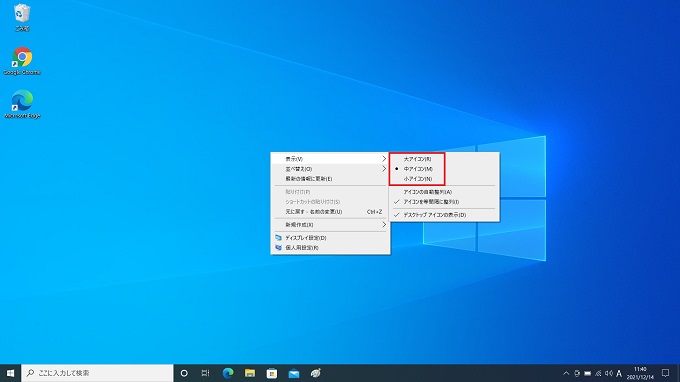Check the battery tray icon
Image resolution: width=680 pixels, height=382 pixels.
click(x=588, y=373)
